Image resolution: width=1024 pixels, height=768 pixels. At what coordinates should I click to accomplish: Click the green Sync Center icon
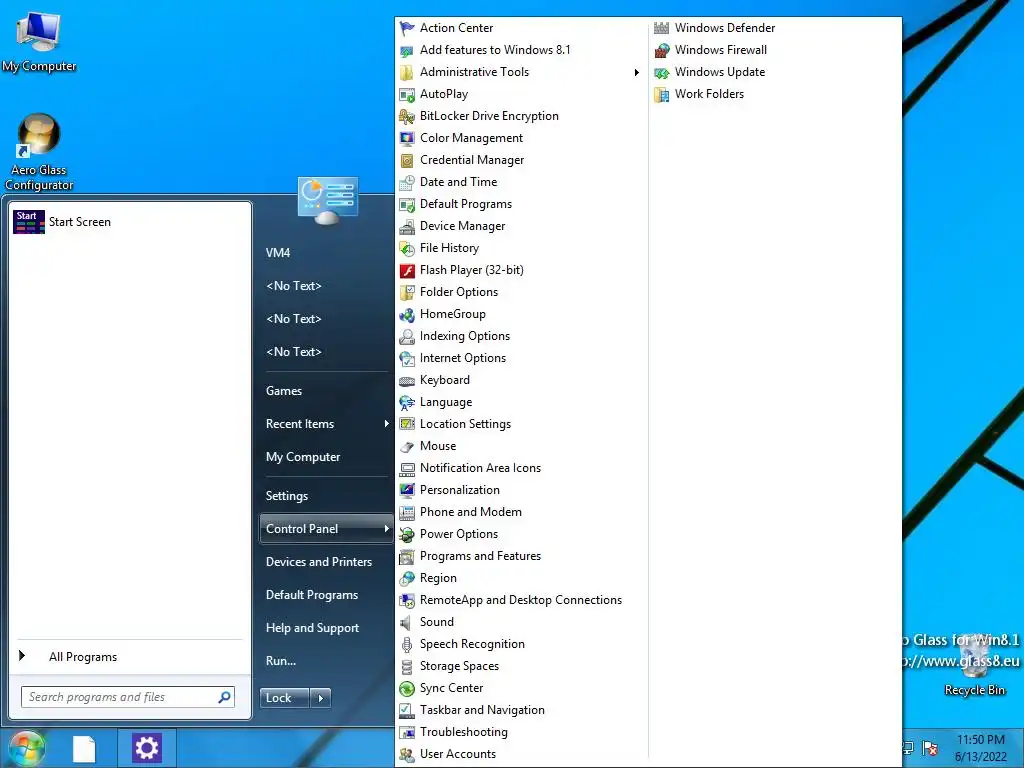tap(407, 688)
